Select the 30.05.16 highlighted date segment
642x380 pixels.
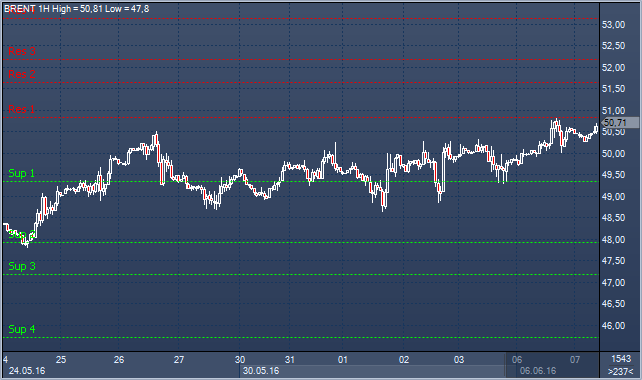(372, 371)
